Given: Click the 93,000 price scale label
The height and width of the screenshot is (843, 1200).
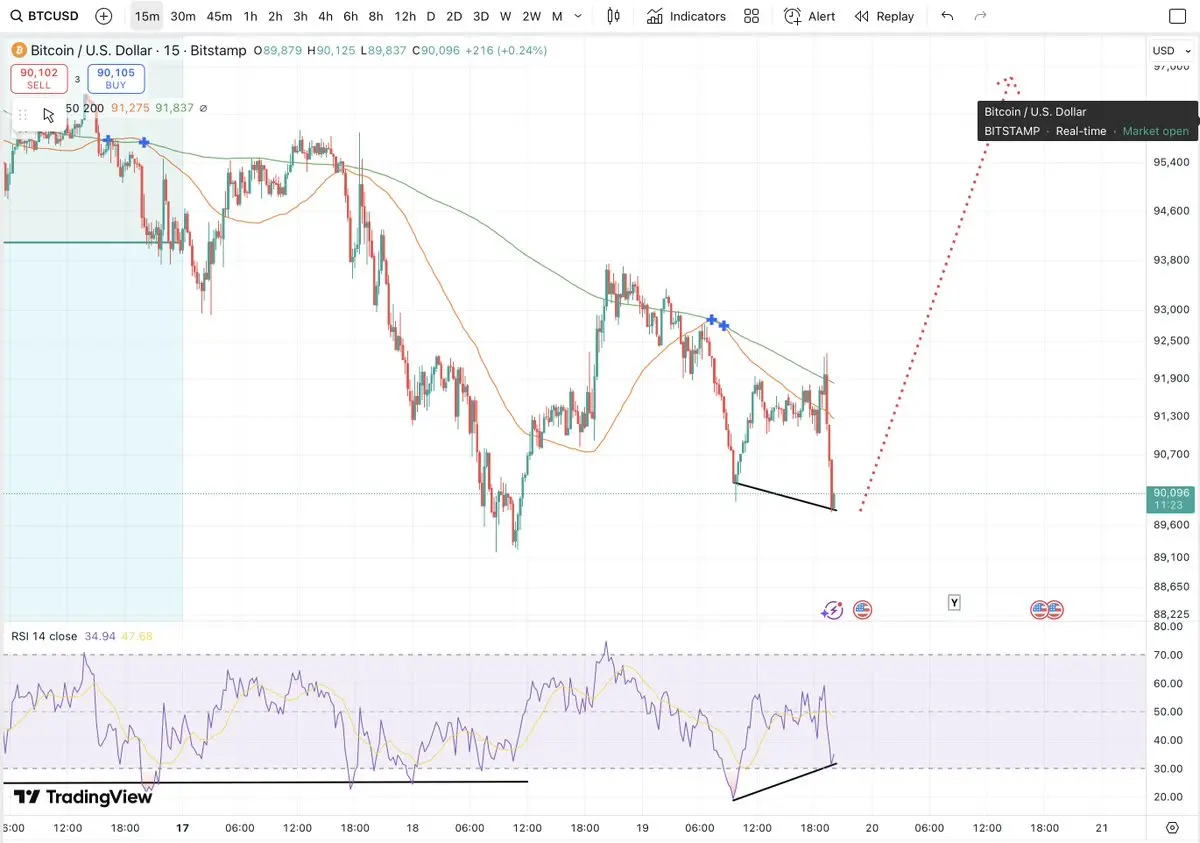Looking at the screenshot, I should point(1170,309).
